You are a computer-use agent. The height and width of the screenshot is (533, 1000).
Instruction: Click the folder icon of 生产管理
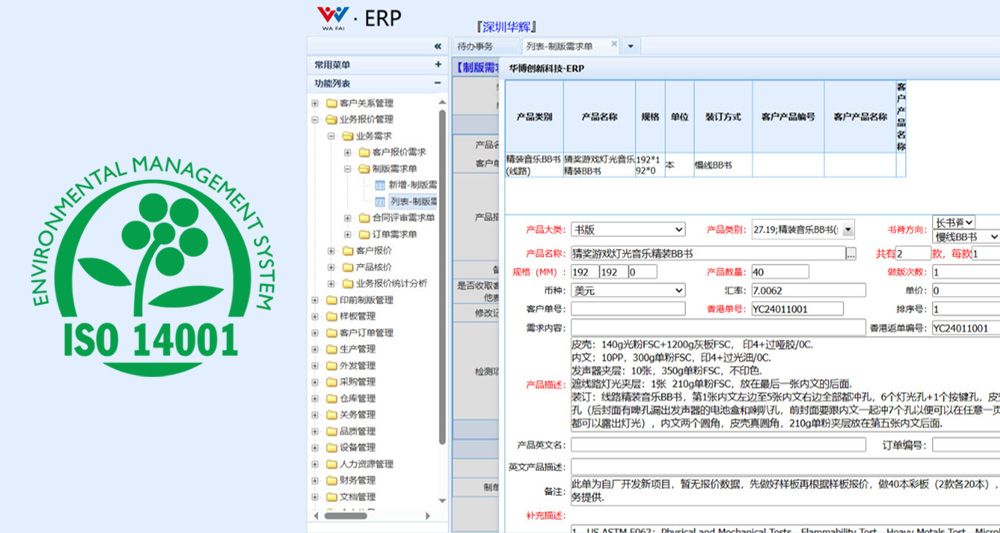pos(332,349)
